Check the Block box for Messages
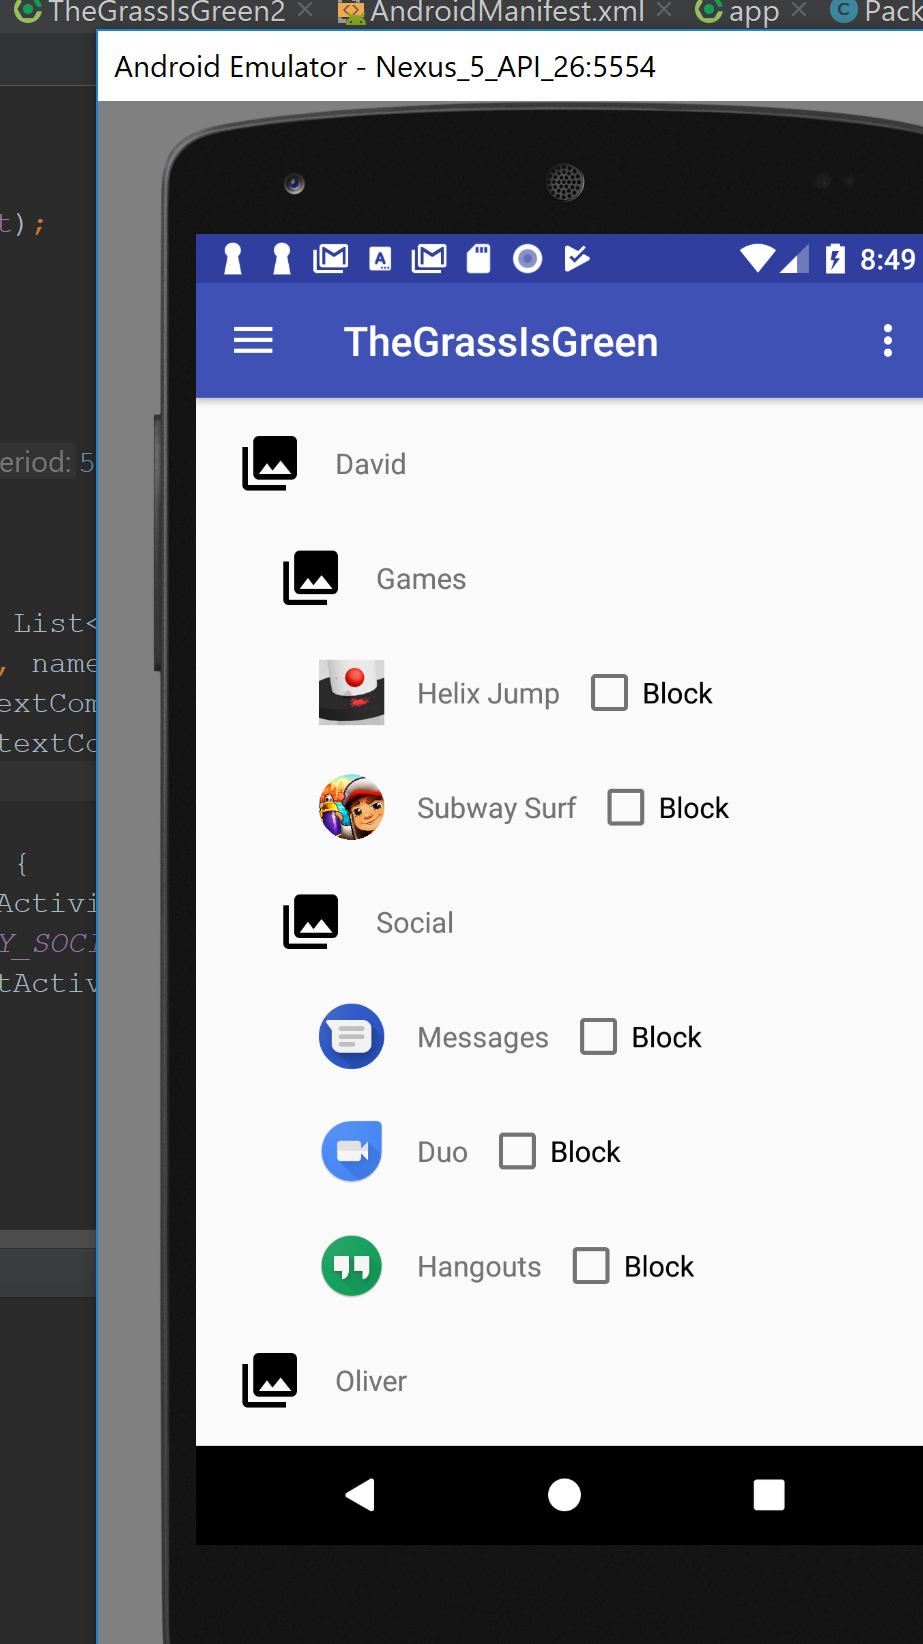Screen dimensions: 923x1644 click(x=598, y=1036)
